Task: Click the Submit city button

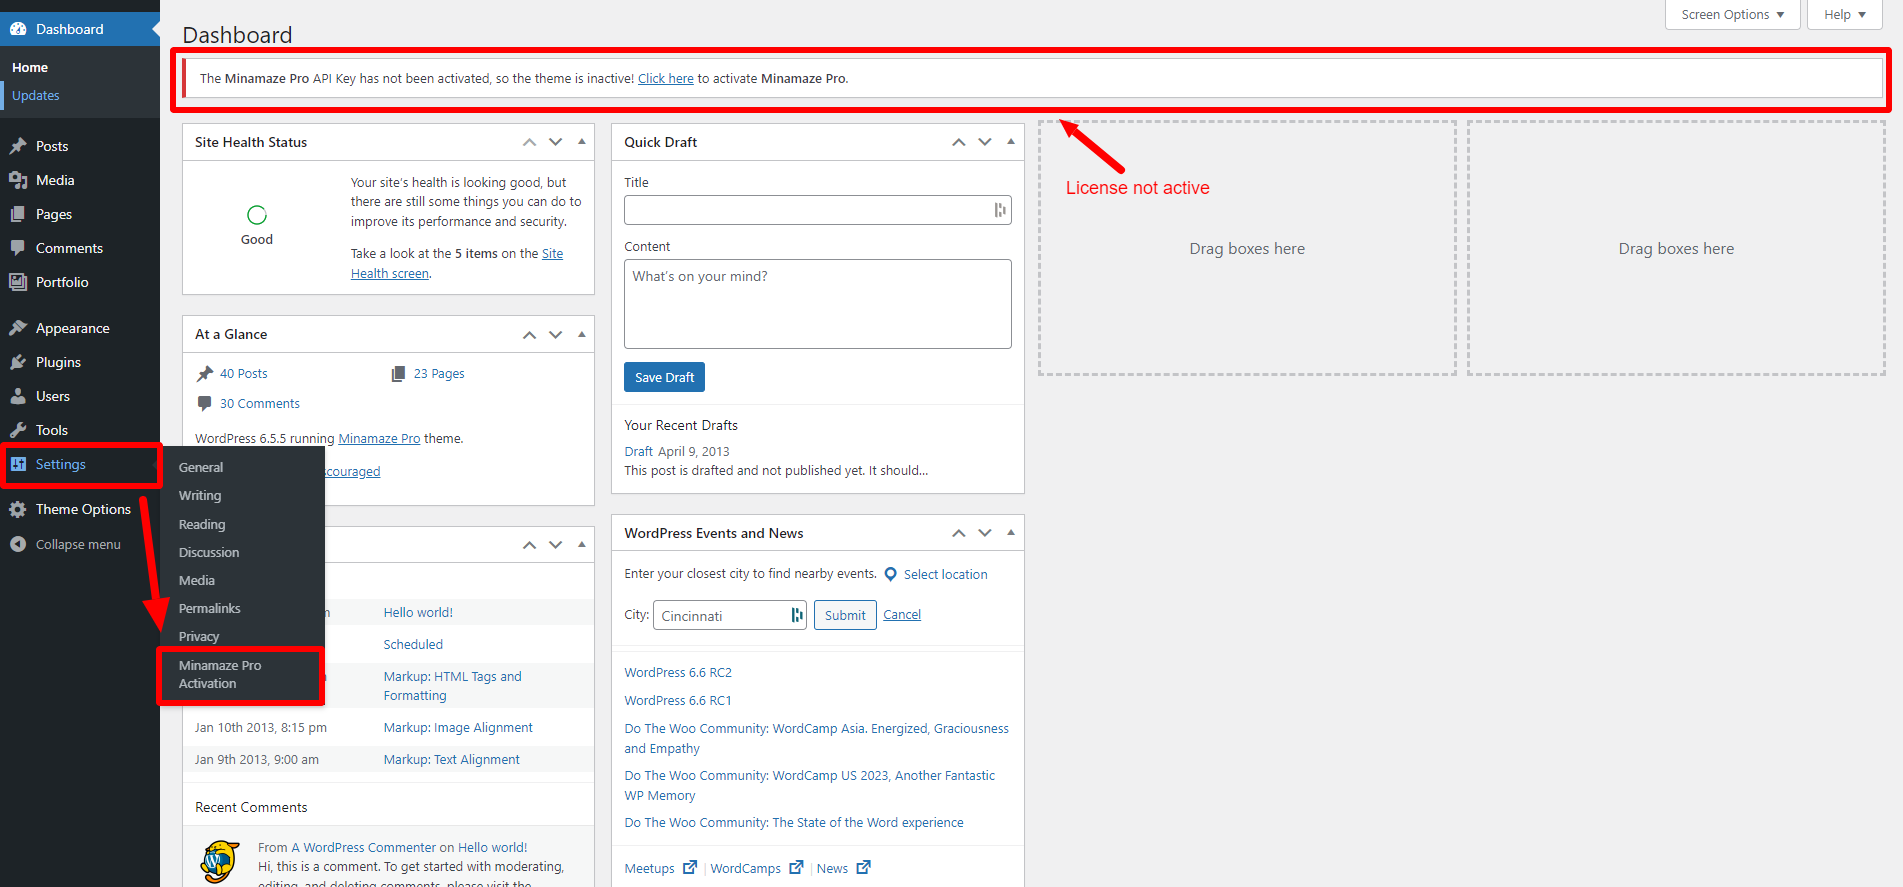Action: (x=845, y=616)
